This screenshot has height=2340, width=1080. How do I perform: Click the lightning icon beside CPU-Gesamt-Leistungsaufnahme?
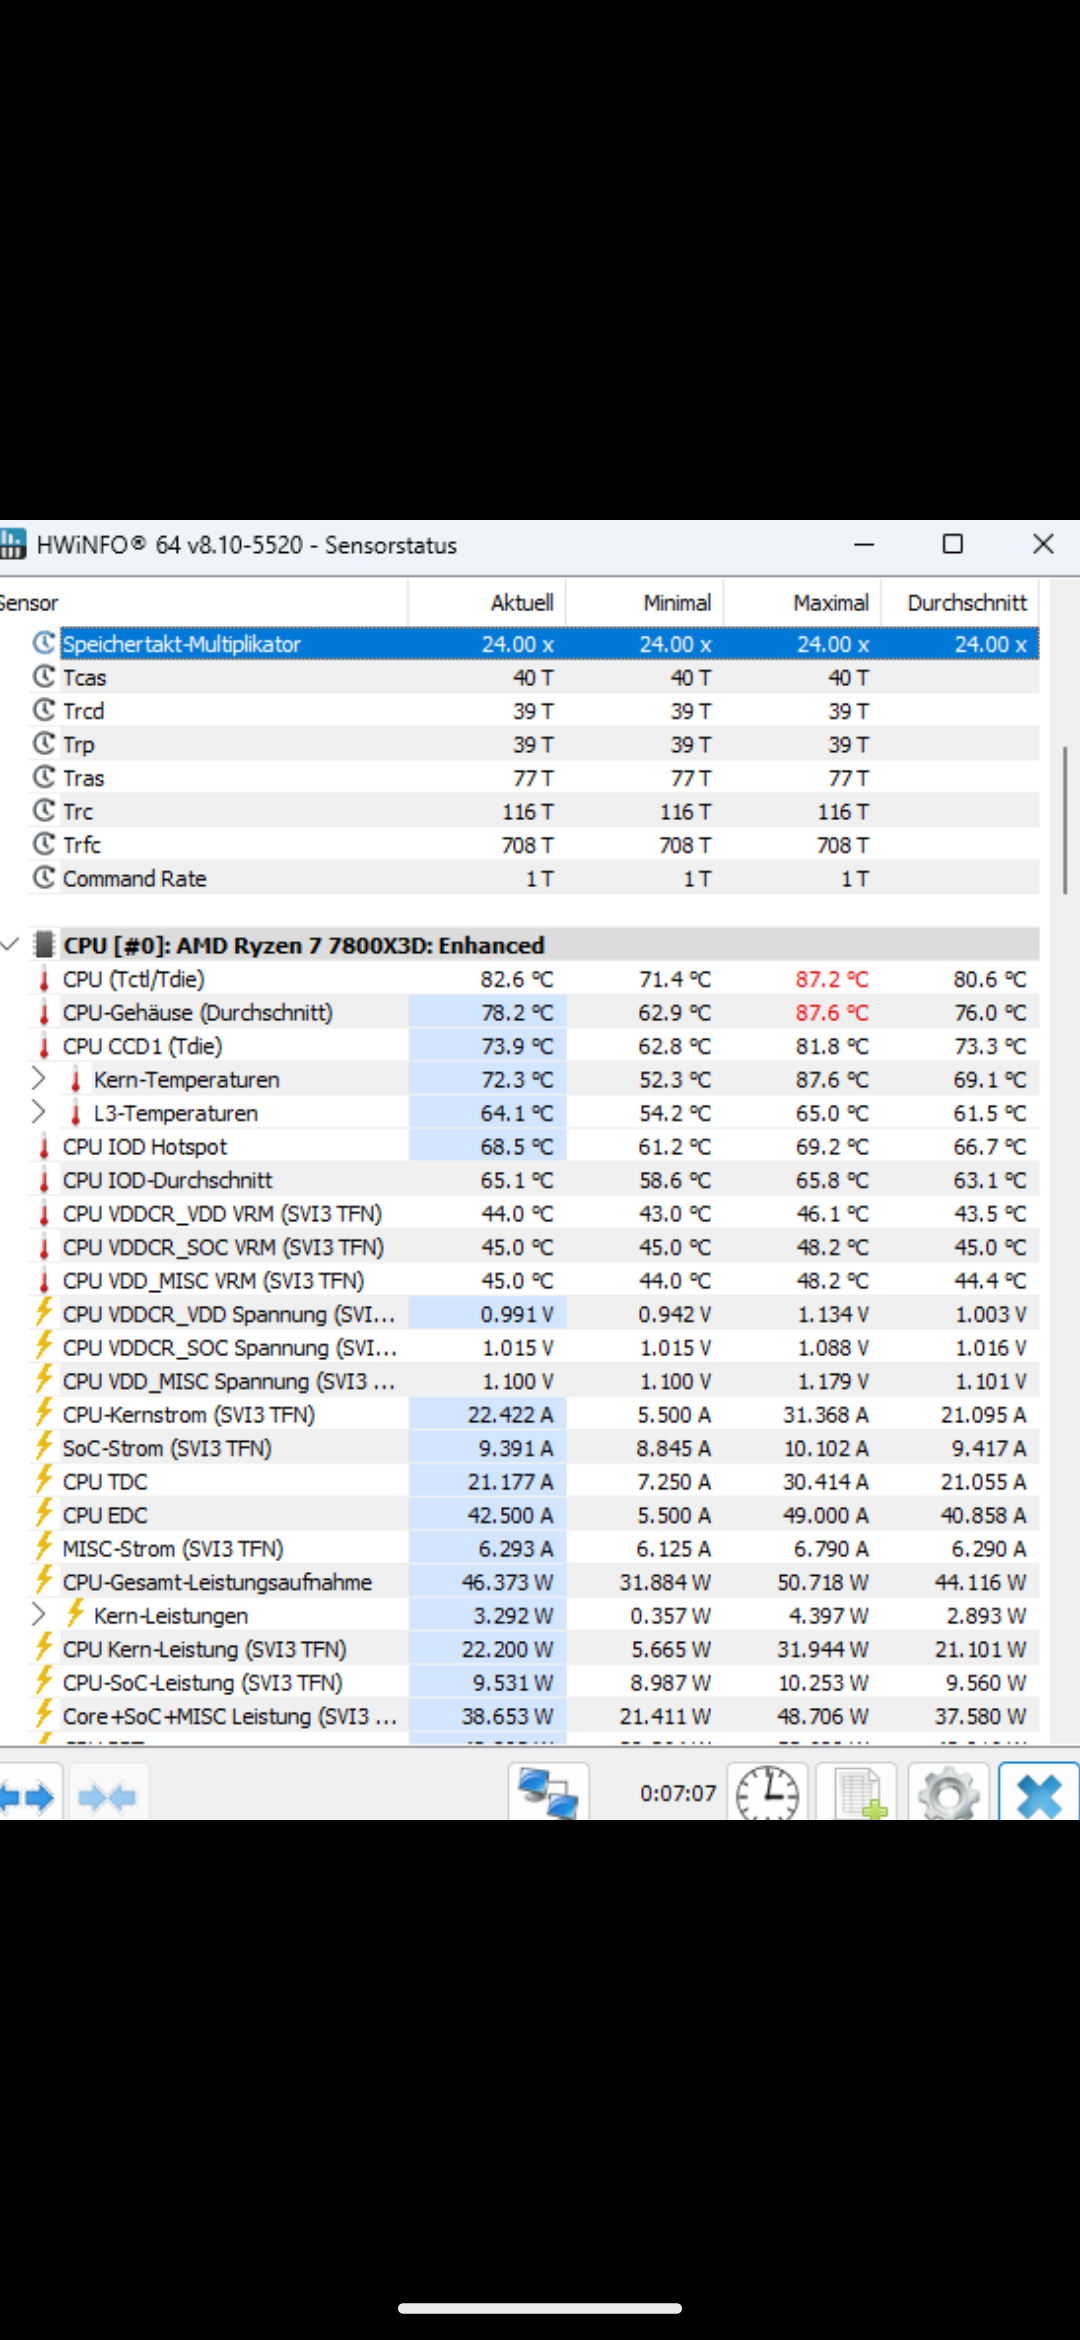point(44,1581)
